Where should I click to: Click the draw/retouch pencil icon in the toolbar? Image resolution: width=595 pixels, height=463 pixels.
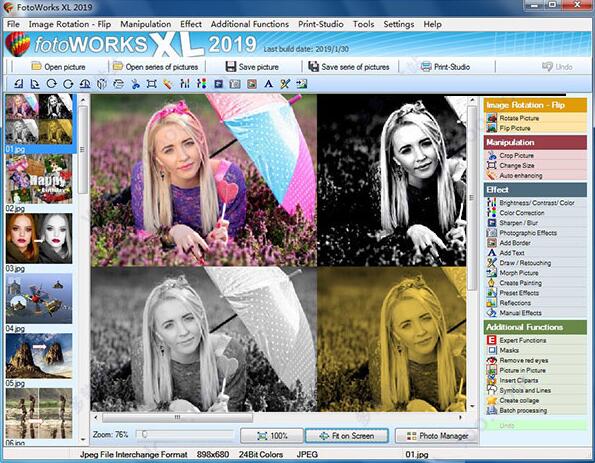285,83
